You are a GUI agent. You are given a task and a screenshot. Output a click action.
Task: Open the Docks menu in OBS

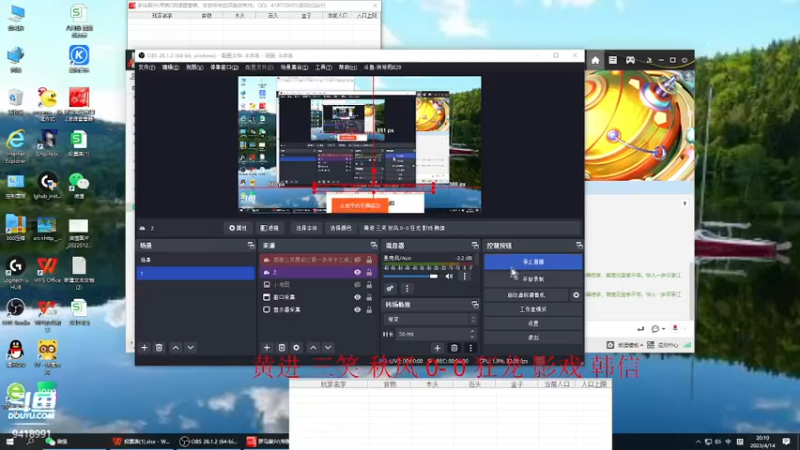point(224,67)
